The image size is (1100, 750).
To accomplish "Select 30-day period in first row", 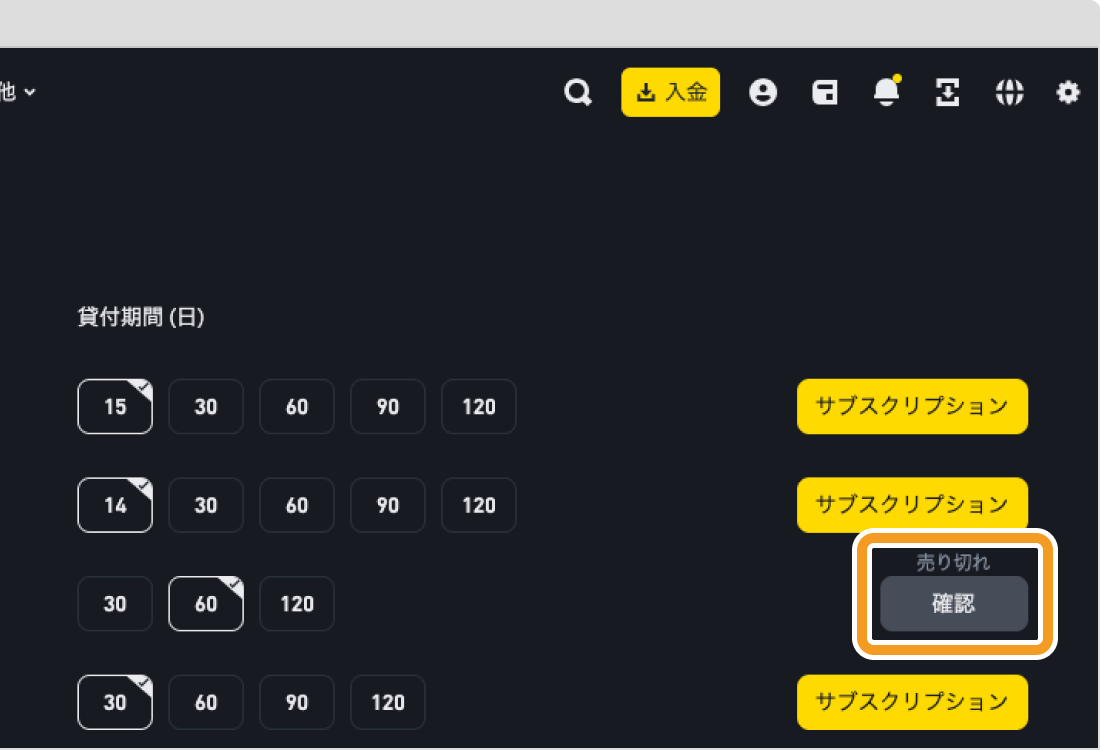I will pyautogui.click(x=206, y=407).
